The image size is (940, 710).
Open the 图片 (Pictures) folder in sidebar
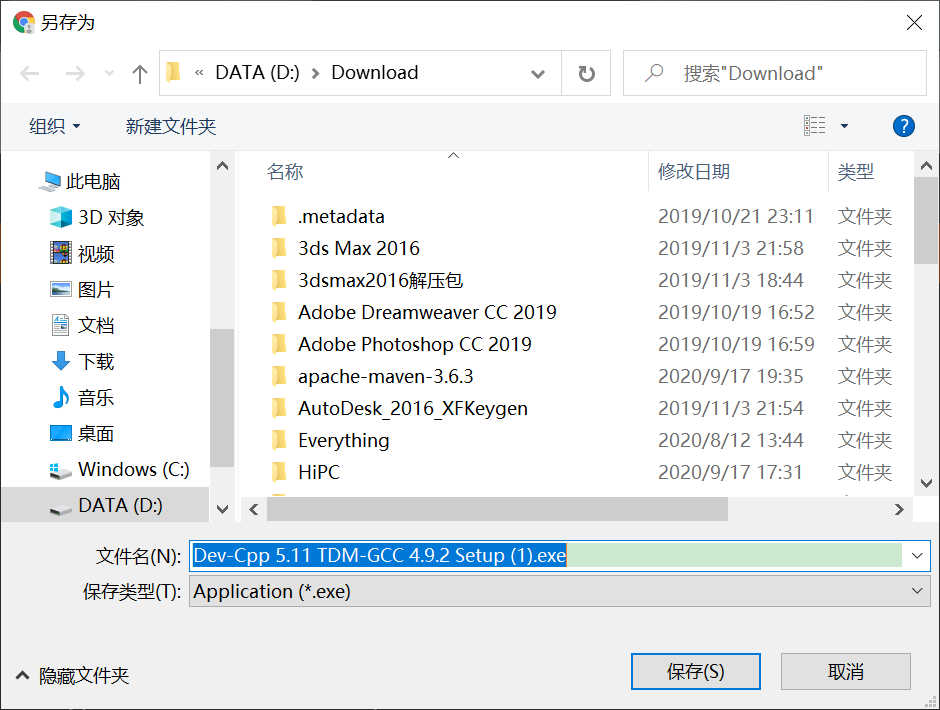pyautogui.click(x=95, y=289)
